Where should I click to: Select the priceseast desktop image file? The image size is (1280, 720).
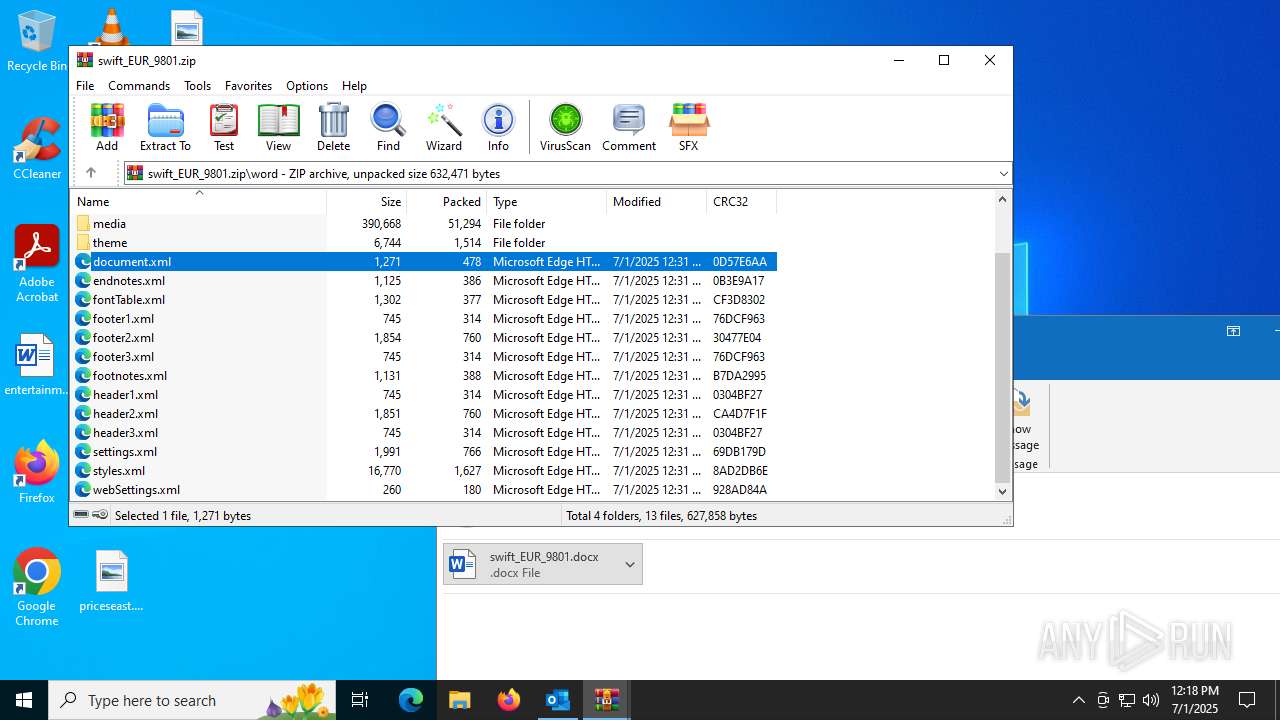tap(111, 581)
